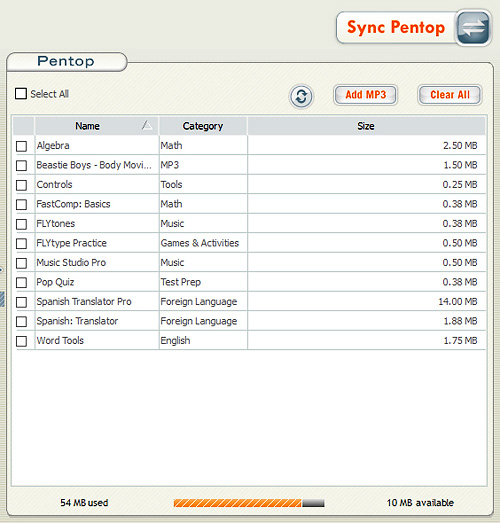
Task: Check the Controls row checkbox
Action: pos(22,185)
